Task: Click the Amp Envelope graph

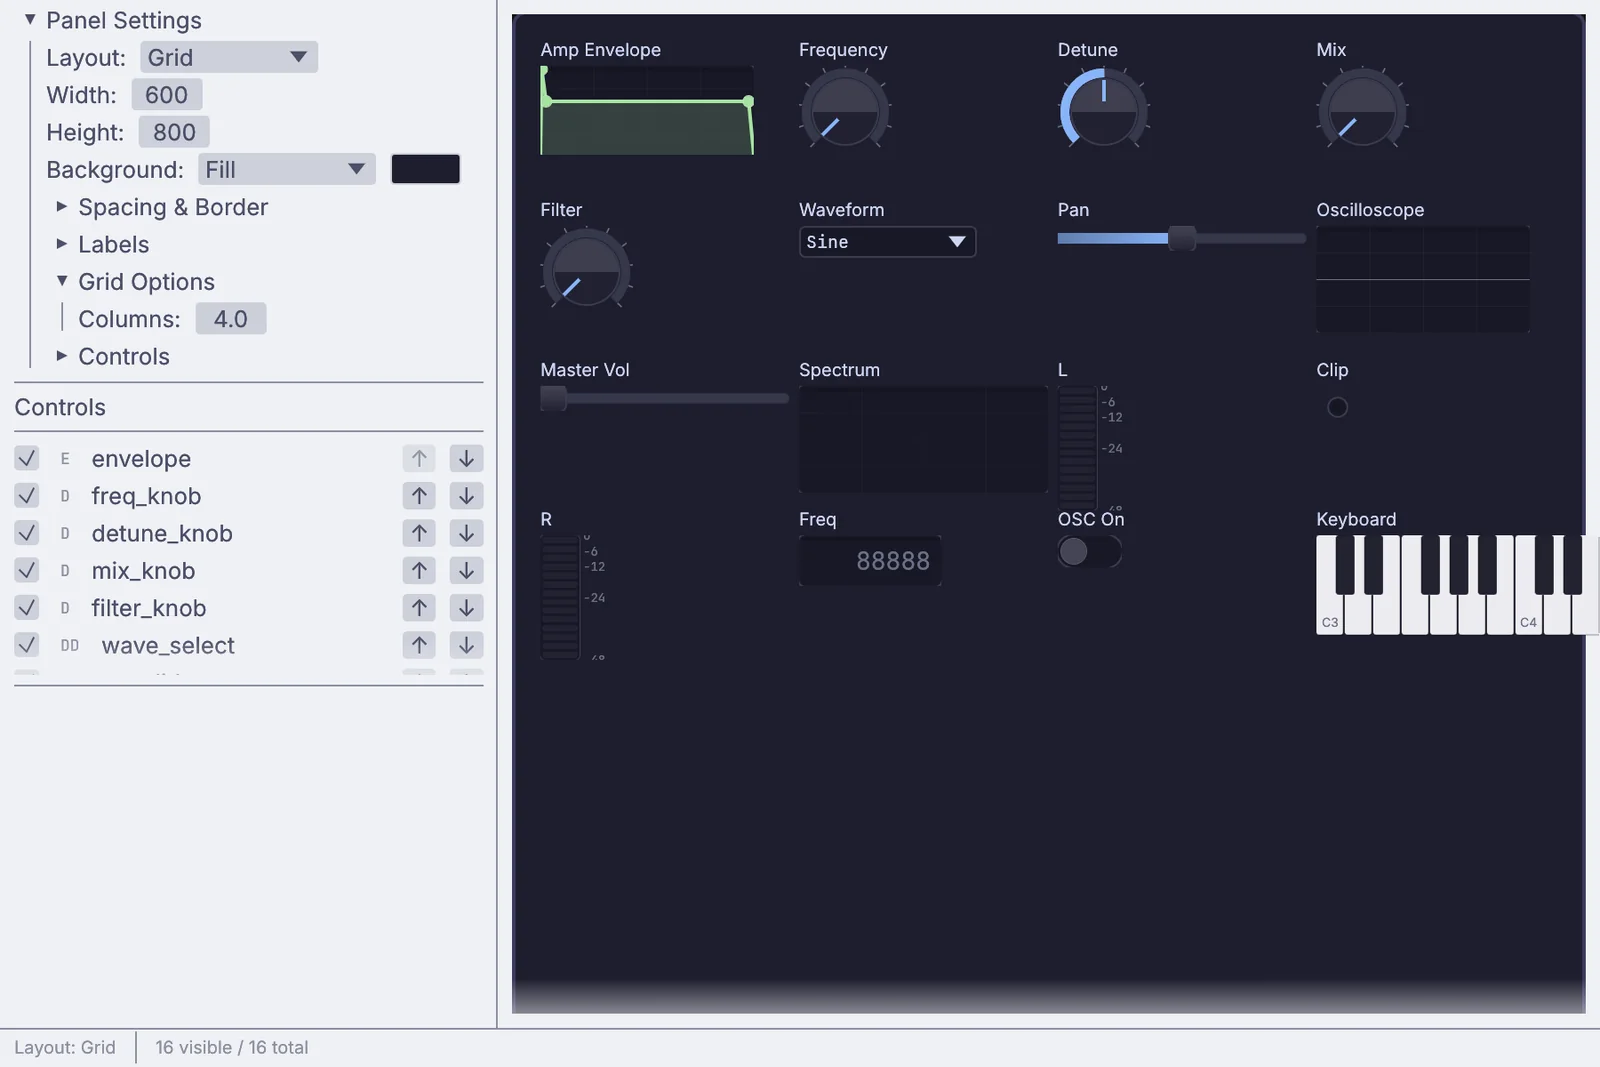Action: [x=647, y=110]
